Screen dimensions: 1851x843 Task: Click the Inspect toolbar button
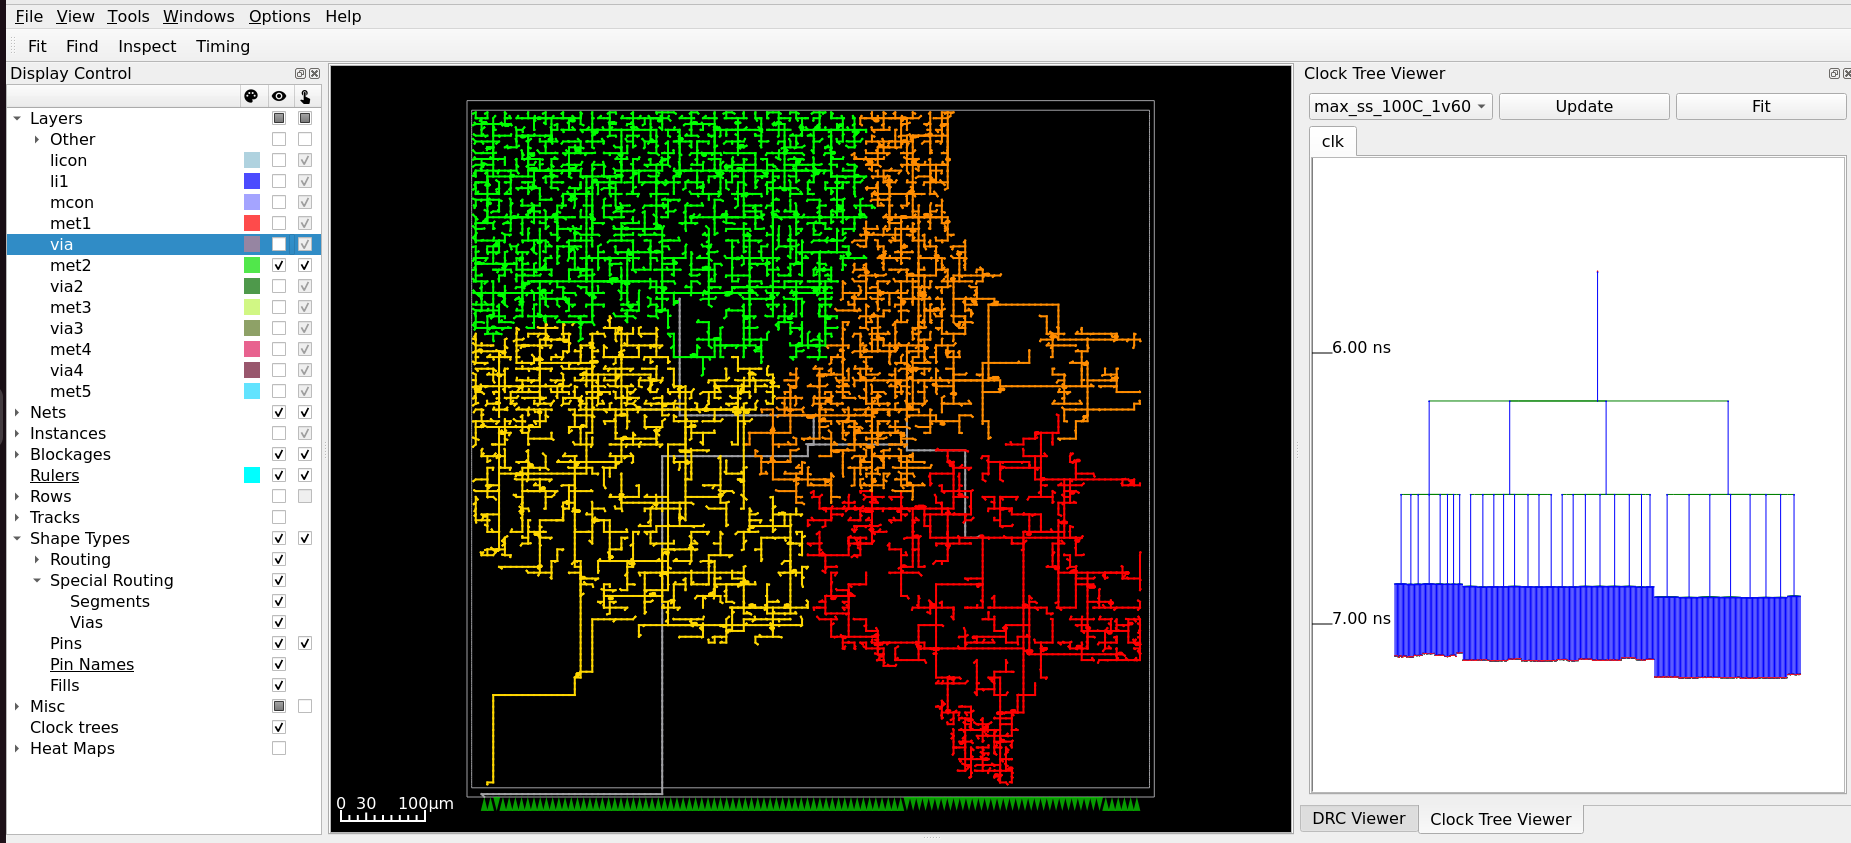147,46
